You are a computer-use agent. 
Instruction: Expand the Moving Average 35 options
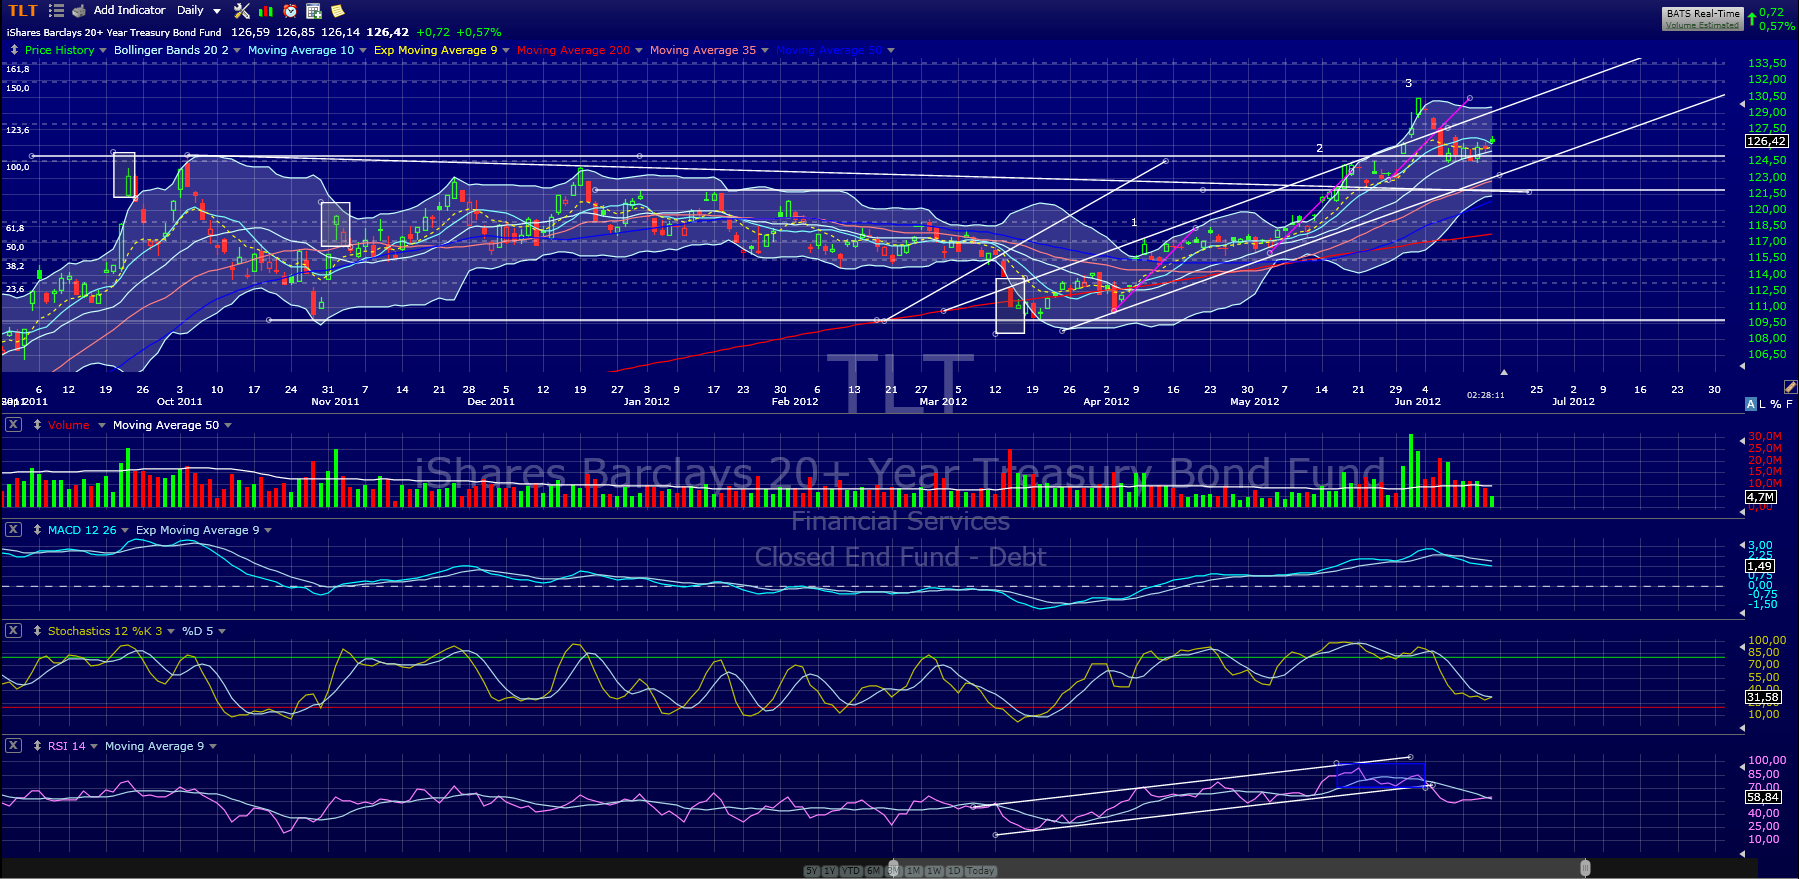[x=765, y=50]
